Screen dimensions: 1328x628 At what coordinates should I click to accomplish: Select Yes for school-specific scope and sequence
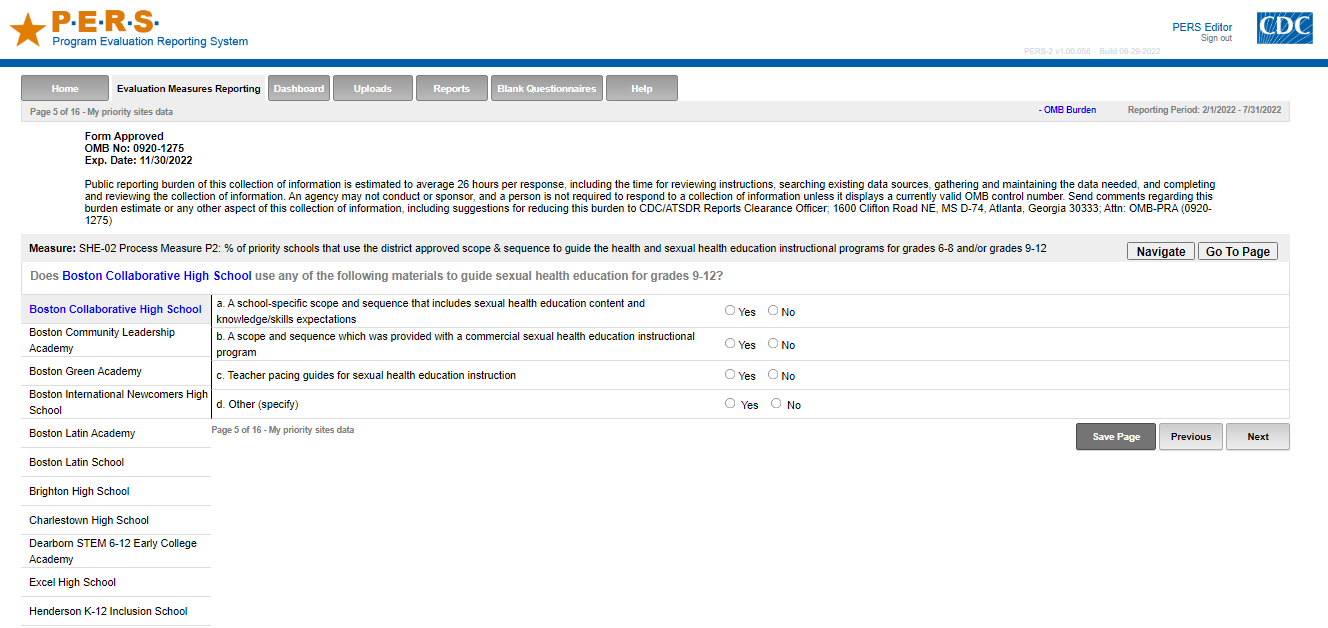(x=730, y=311)
